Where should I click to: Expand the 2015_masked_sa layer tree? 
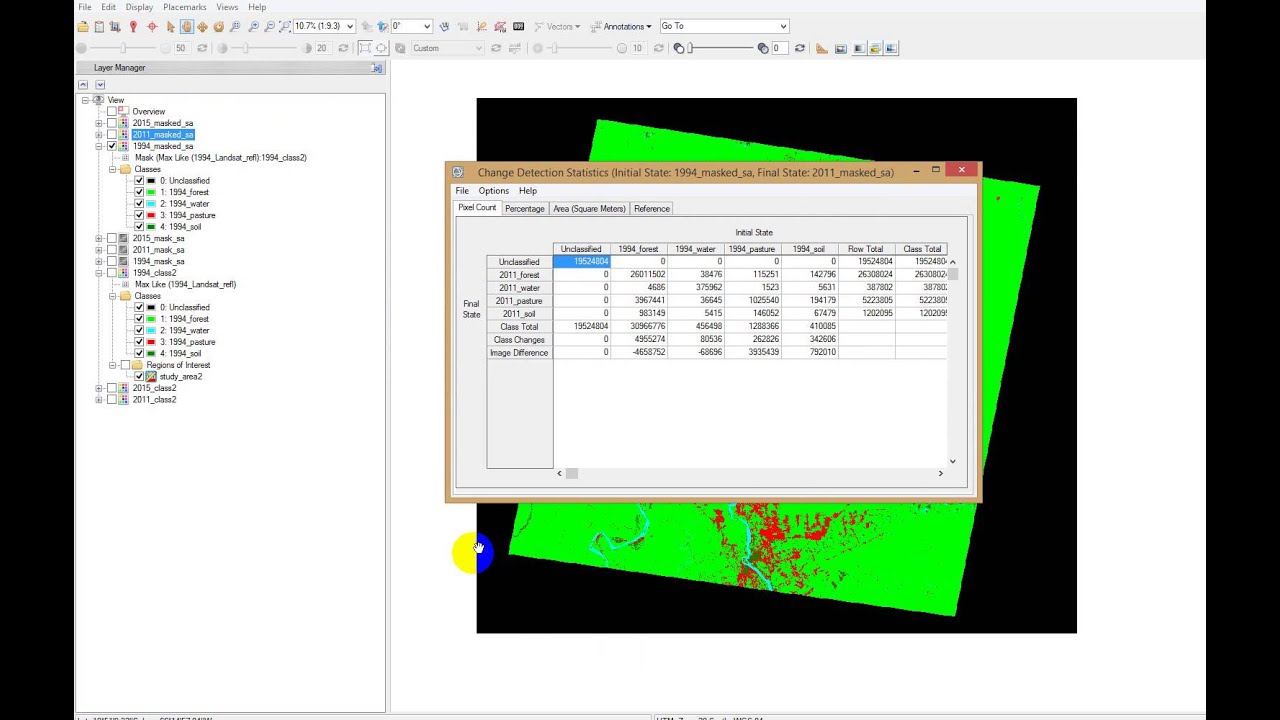point(99,123)
